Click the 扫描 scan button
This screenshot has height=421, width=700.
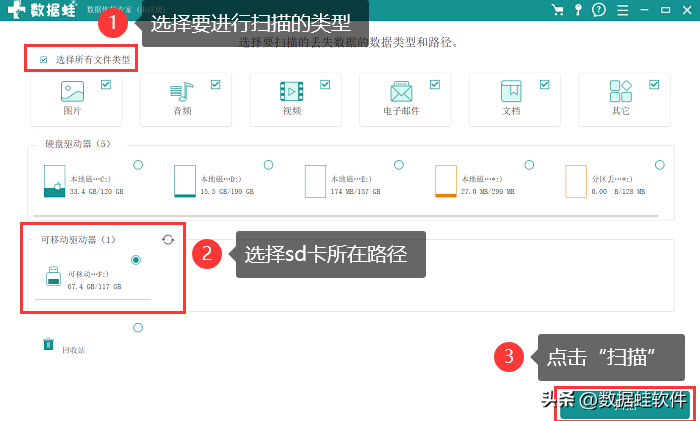coord(625,405)
